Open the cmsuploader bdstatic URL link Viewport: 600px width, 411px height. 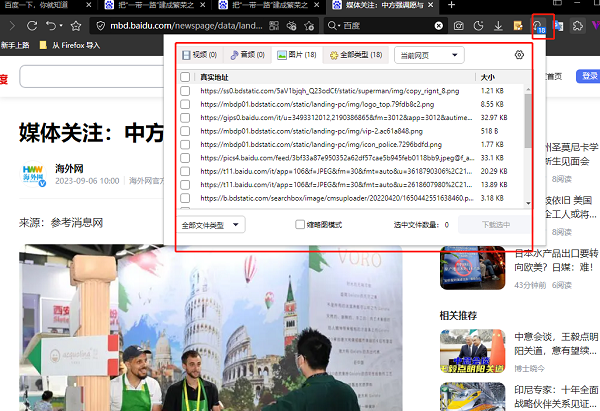(337, 198)
